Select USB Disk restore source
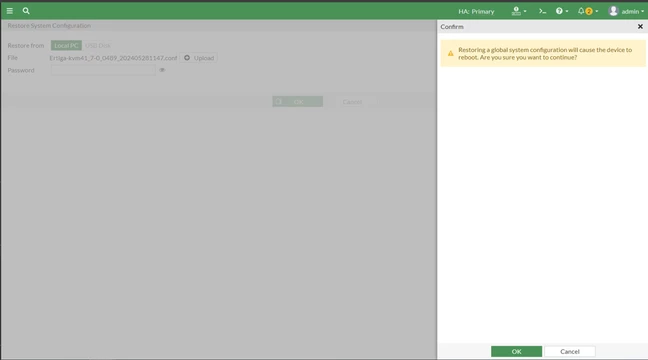 (x=98, y=45)
